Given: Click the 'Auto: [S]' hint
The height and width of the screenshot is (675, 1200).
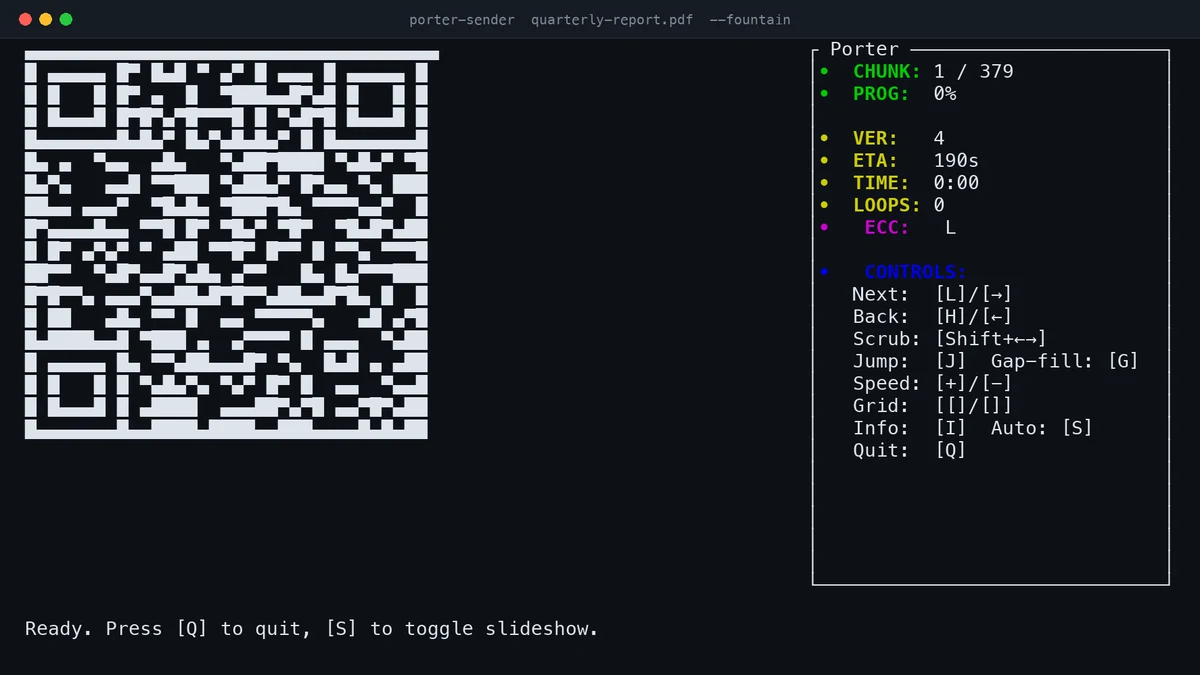Looking at the screenshot, I should point(1042,428).
